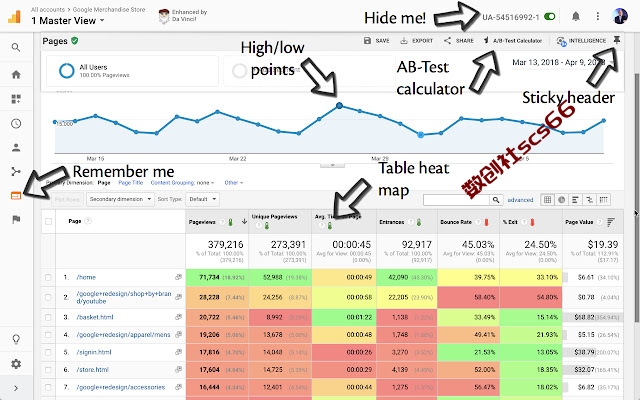This screenshot has height=400, width=640.
Task: Select Page Title primary dimension
Action: point(131,183)
